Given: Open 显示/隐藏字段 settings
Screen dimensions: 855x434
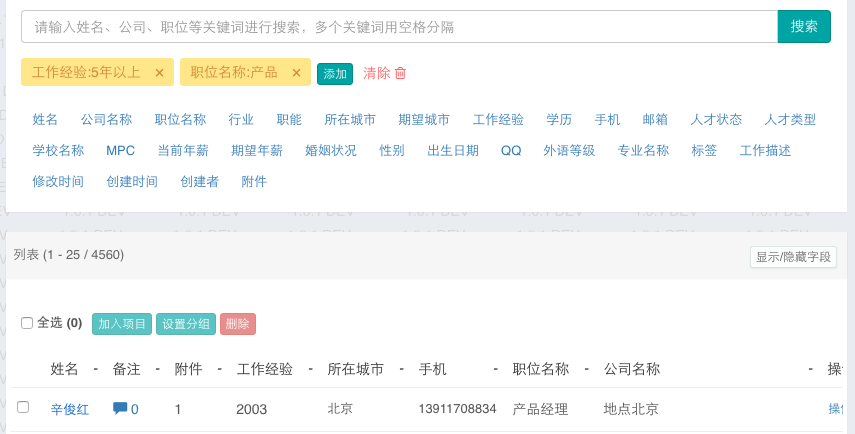Looking at the screenshot, I should tap(793, 257).
